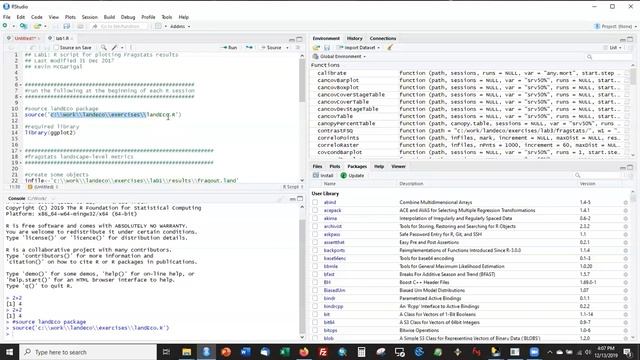
Task: Toggle Source on Save checkbox
Action: (56, 48)
